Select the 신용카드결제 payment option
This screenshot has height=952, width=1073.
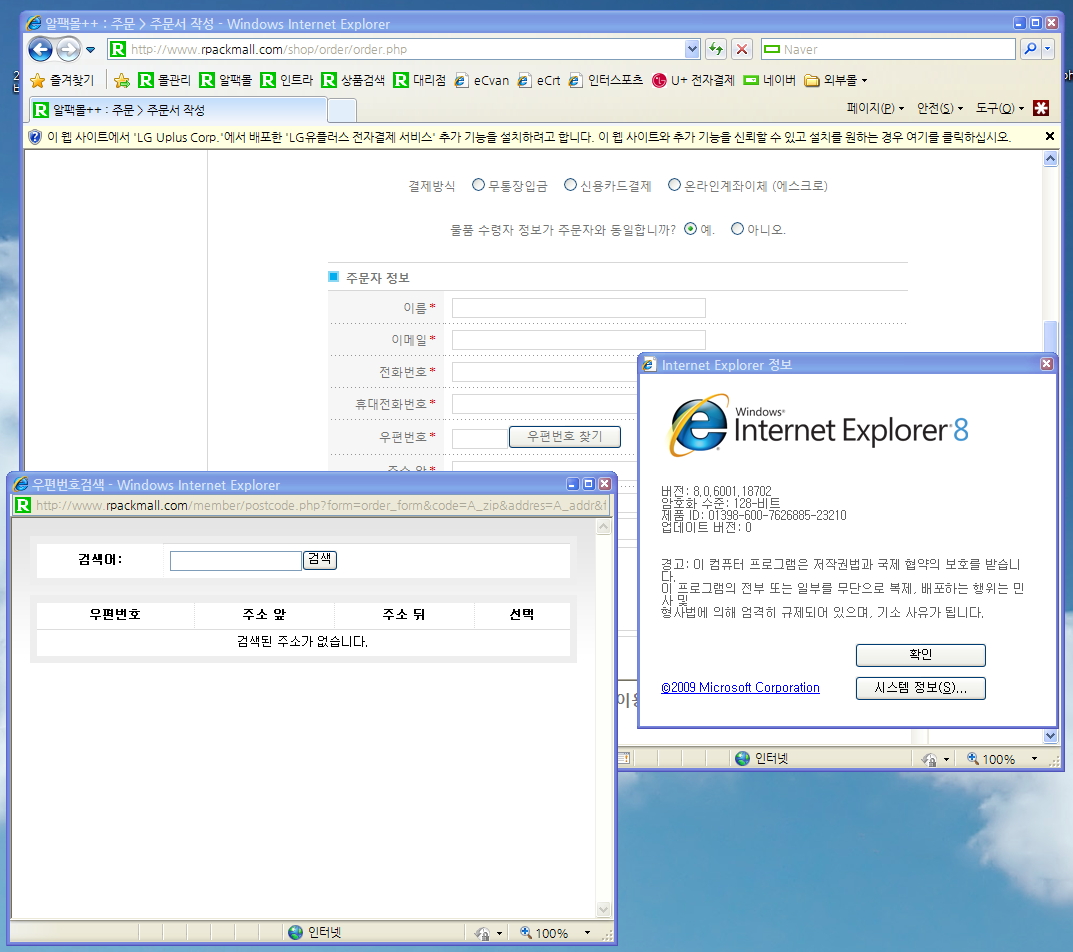(571, 185)
